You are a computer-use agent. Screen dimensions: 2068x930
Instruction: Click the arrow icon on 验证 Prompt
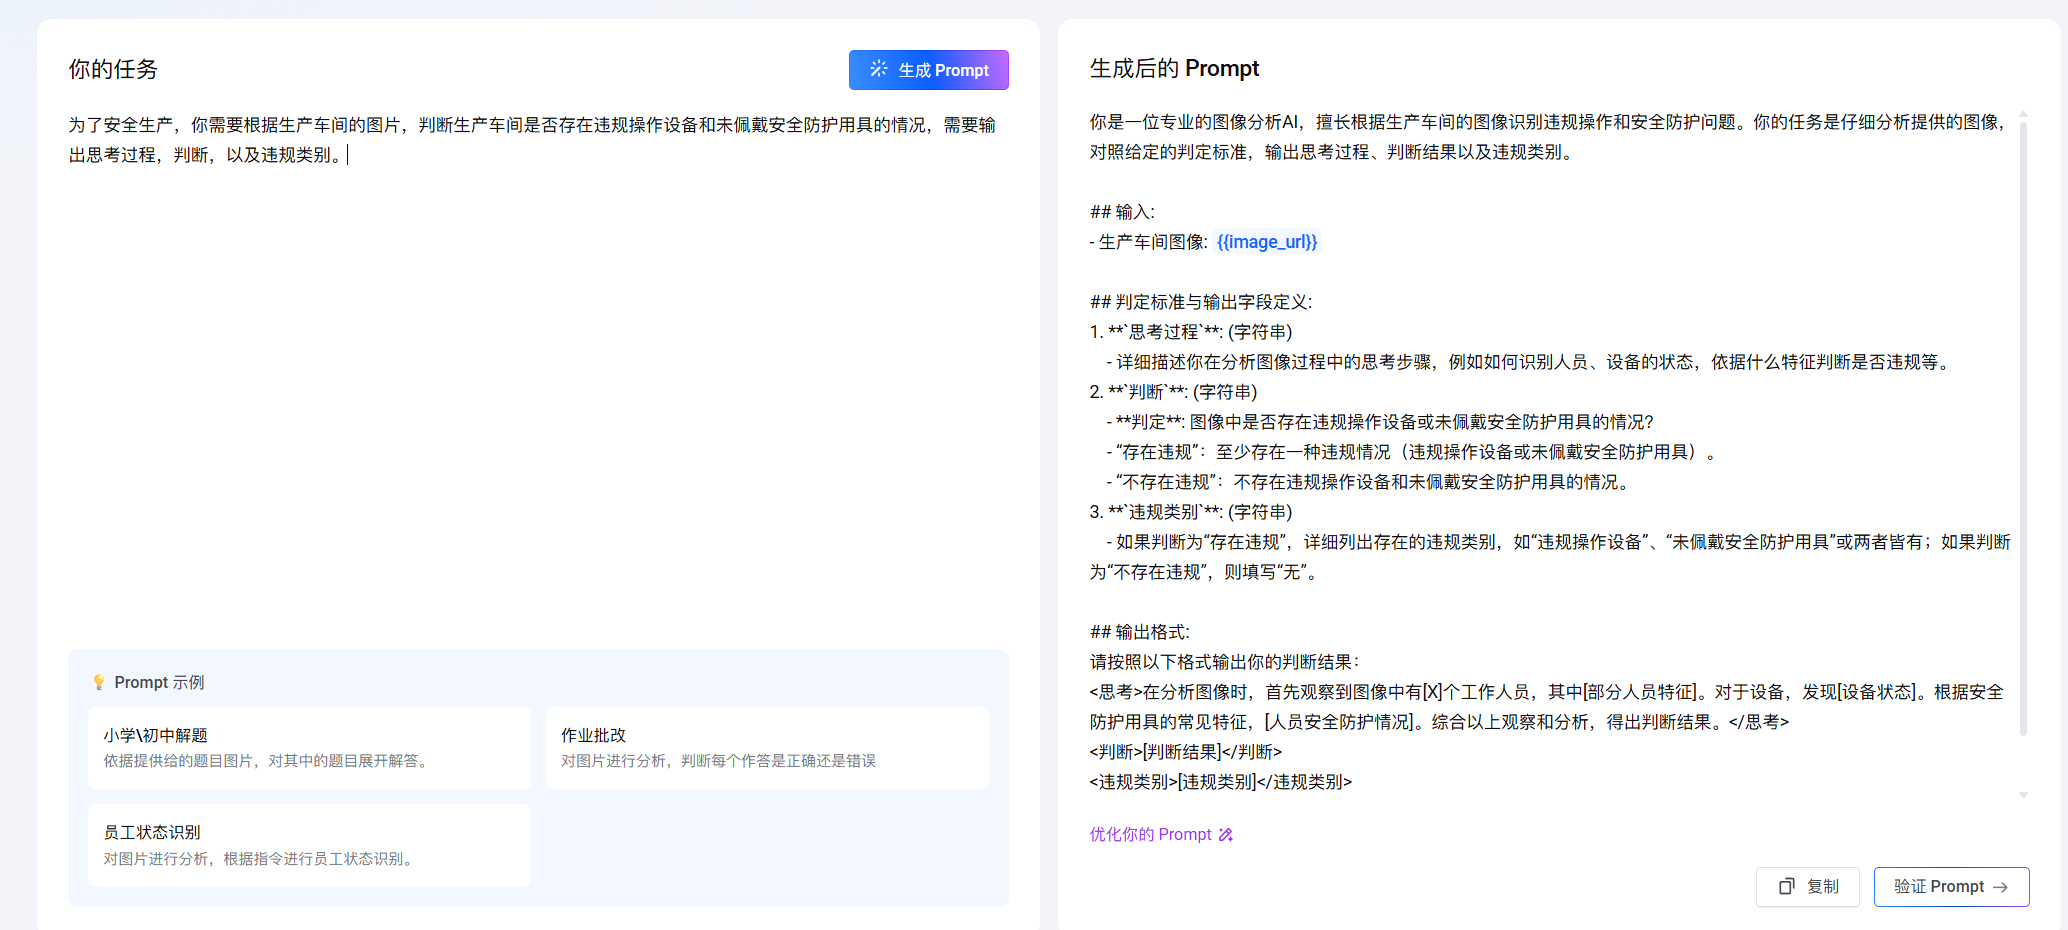pos(2000,887)
